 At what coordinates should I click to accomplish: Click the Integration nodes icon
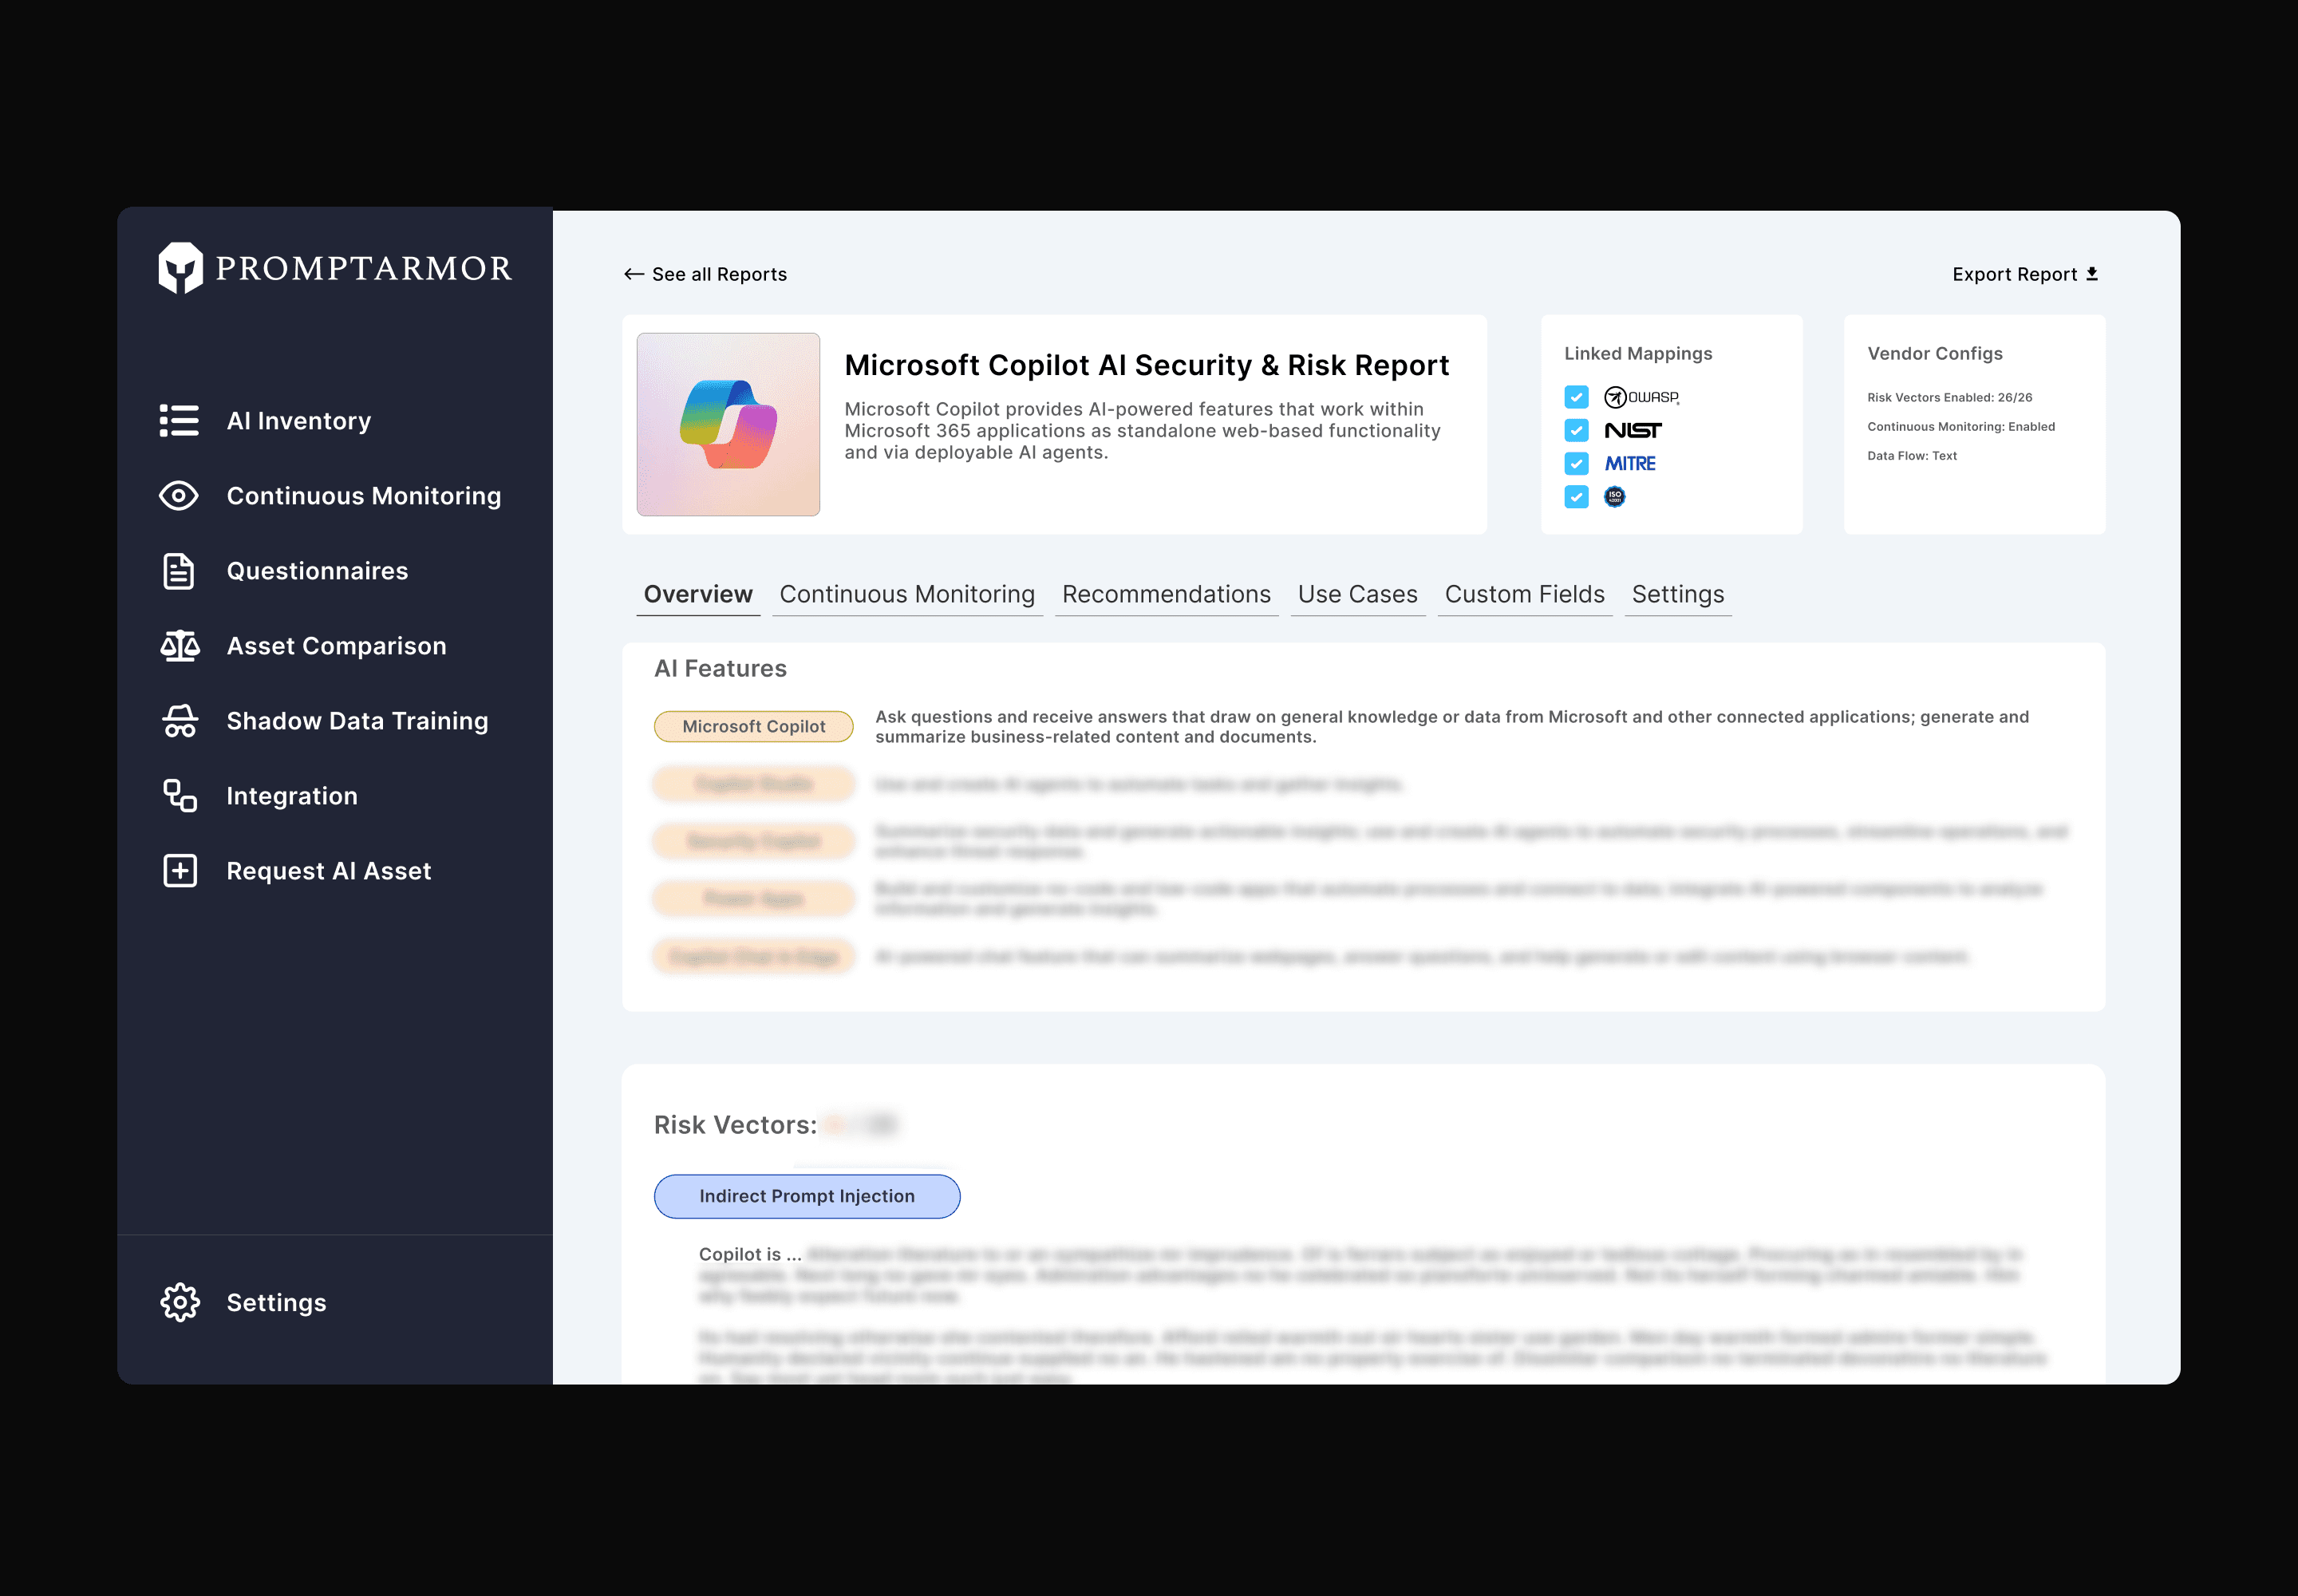tap(180, 796)
